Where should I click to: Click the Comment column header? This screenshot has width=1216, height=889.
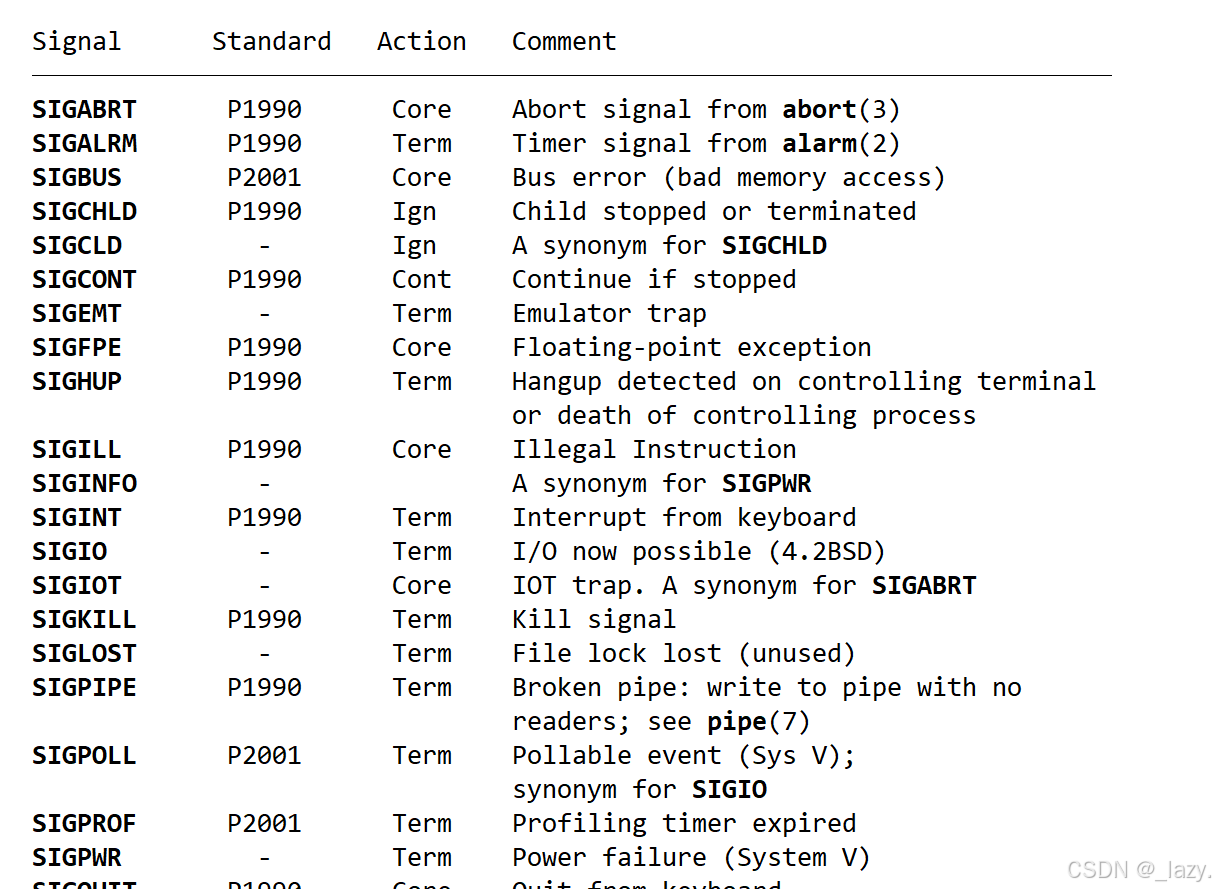(564, 41)
